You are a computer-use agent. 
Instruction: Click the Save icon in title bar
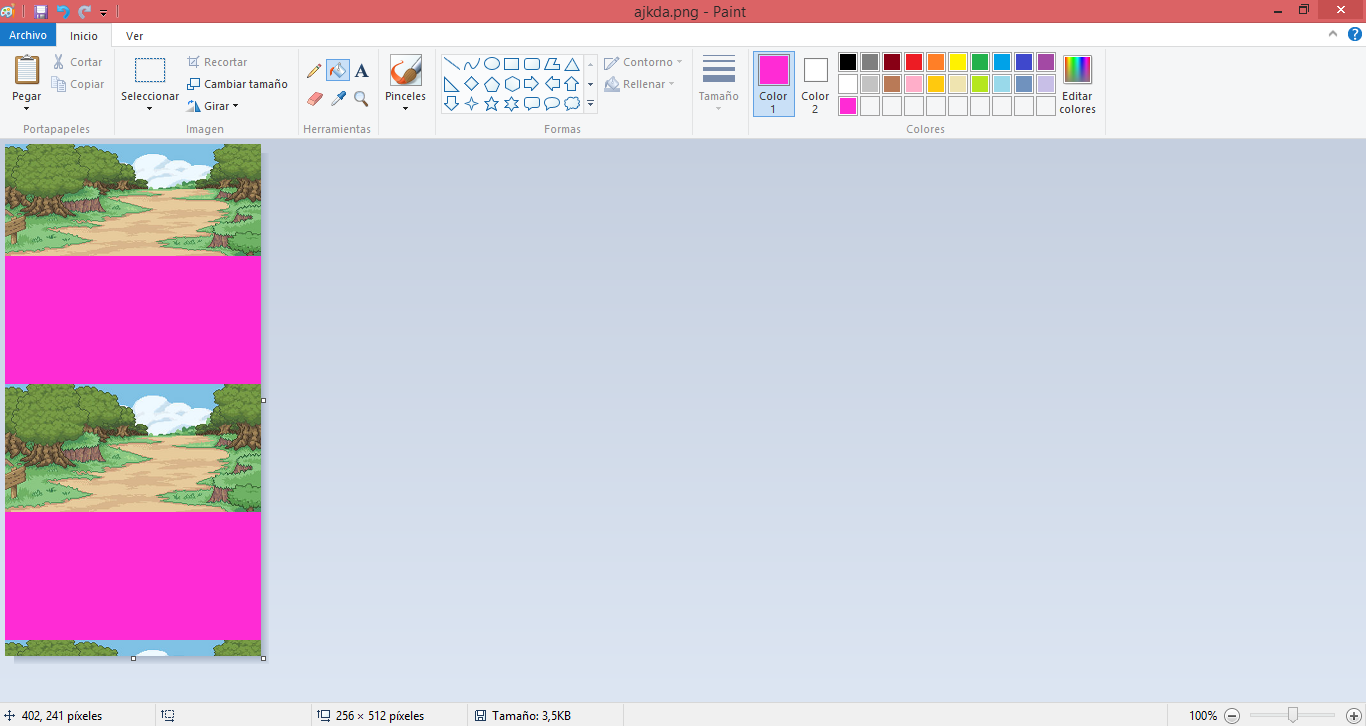[41, 12]
